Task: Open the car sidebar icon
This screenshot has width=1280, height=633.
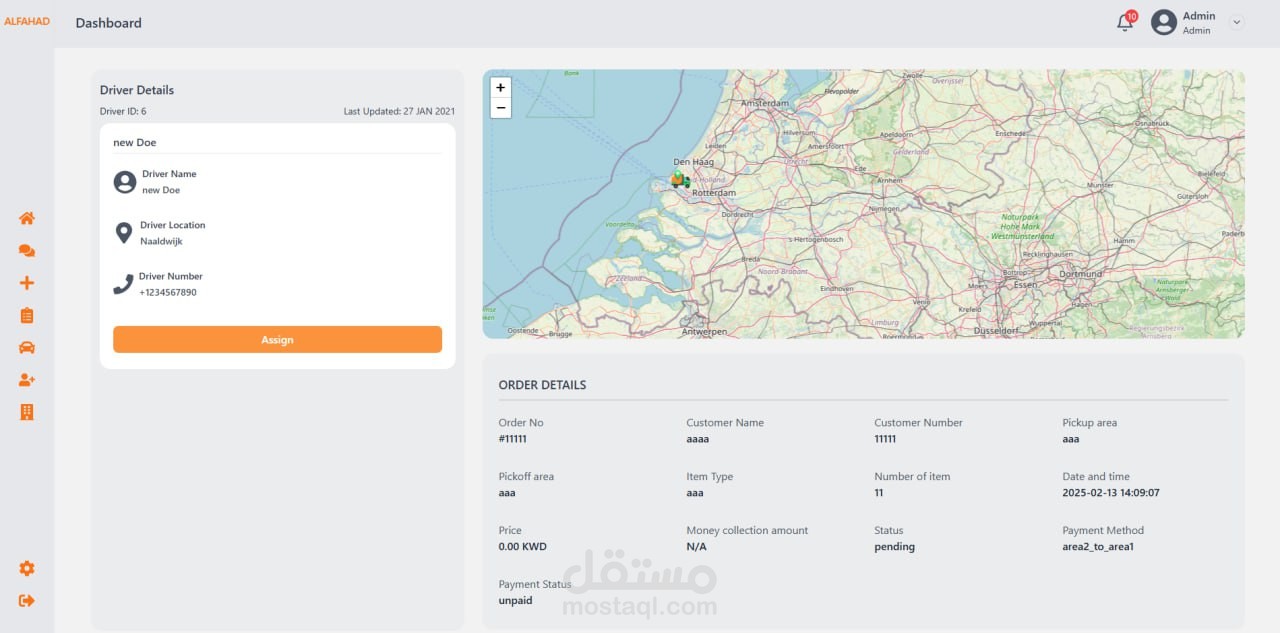Action: coord(27,347)
